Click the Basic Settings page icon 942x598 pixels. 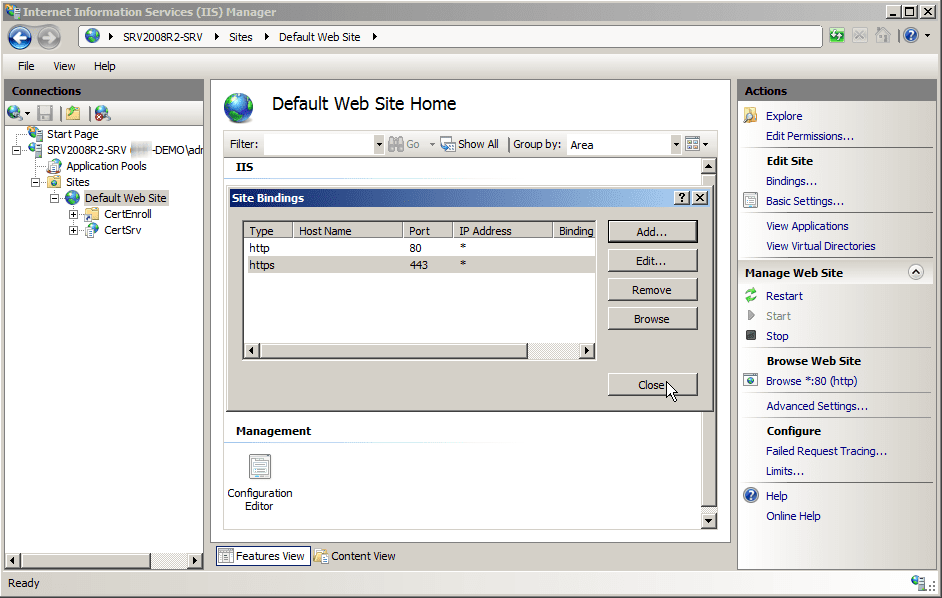pyautogui.click(x=750, y=200)
